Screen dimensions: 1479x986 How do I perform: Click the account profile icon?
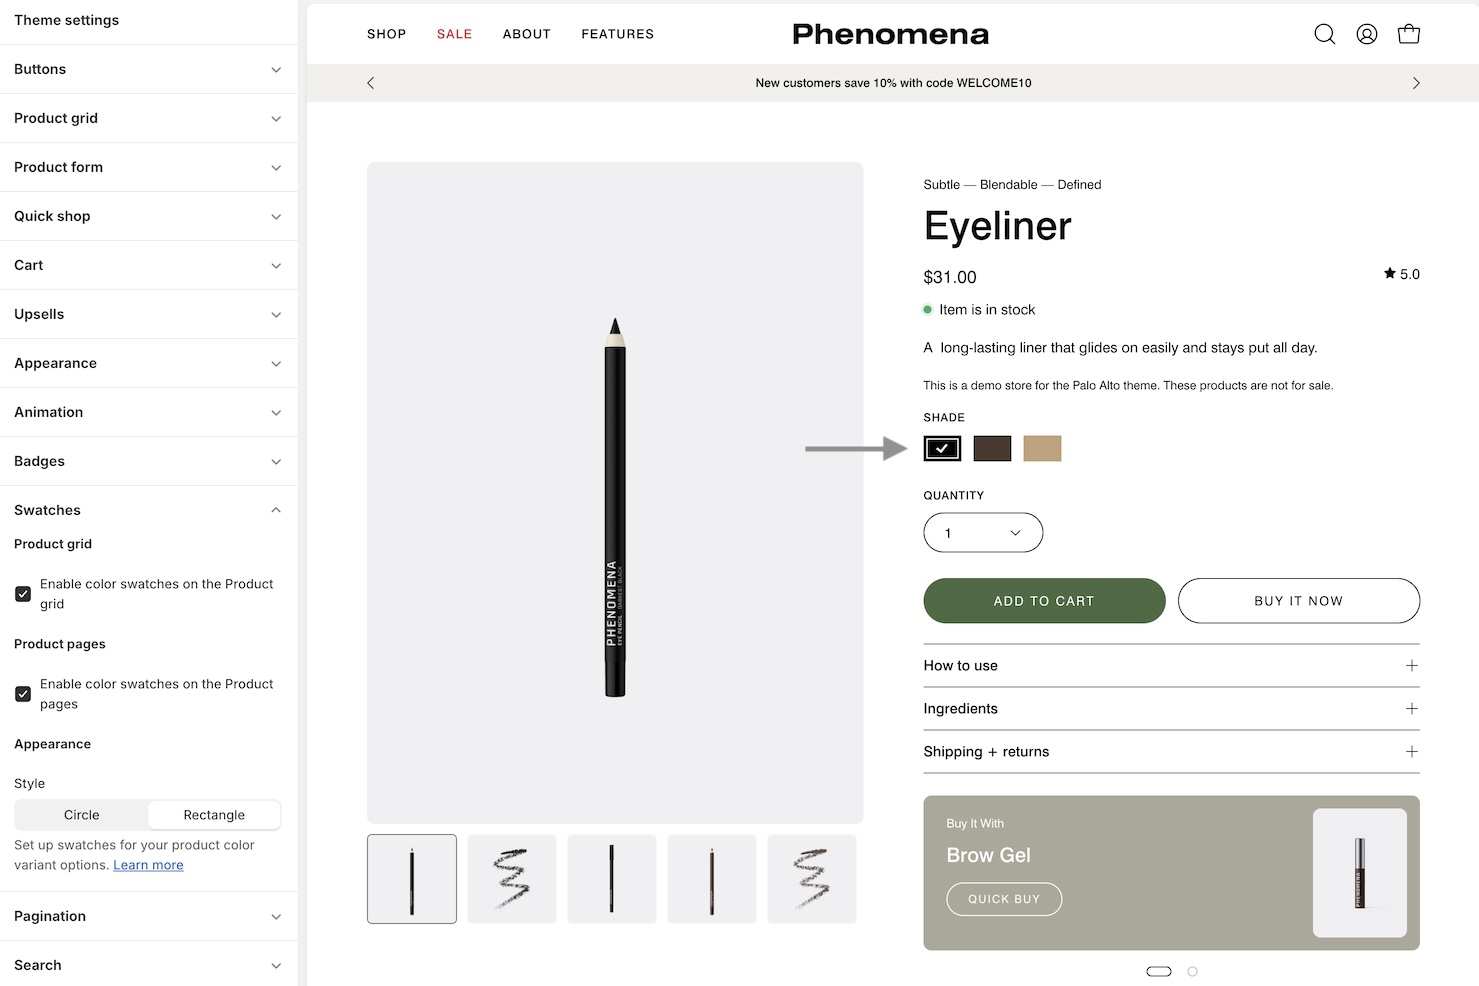pos(1366,34)
